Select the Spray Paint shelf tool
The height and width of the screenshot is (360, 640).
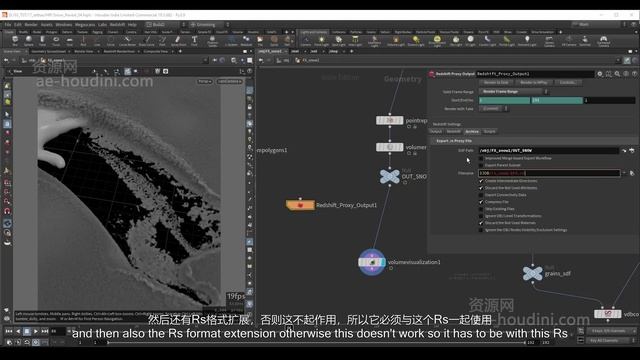tap(178, 40)
